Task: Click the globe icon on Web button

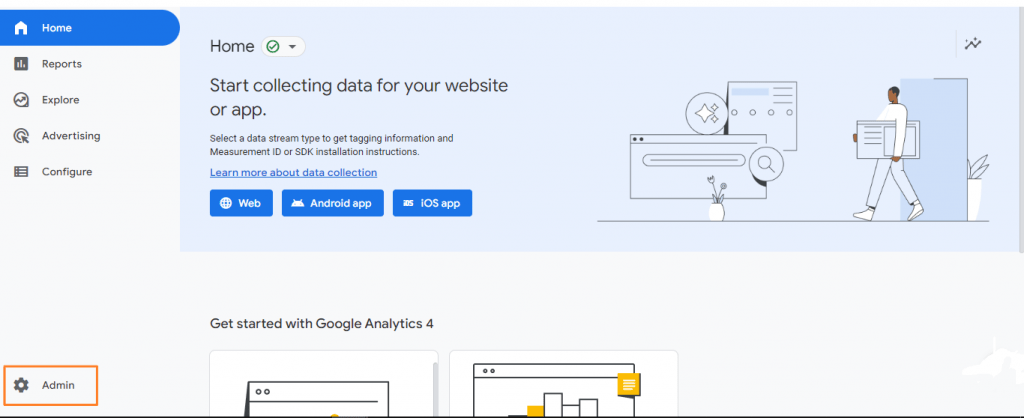Action: click(226, 203)
